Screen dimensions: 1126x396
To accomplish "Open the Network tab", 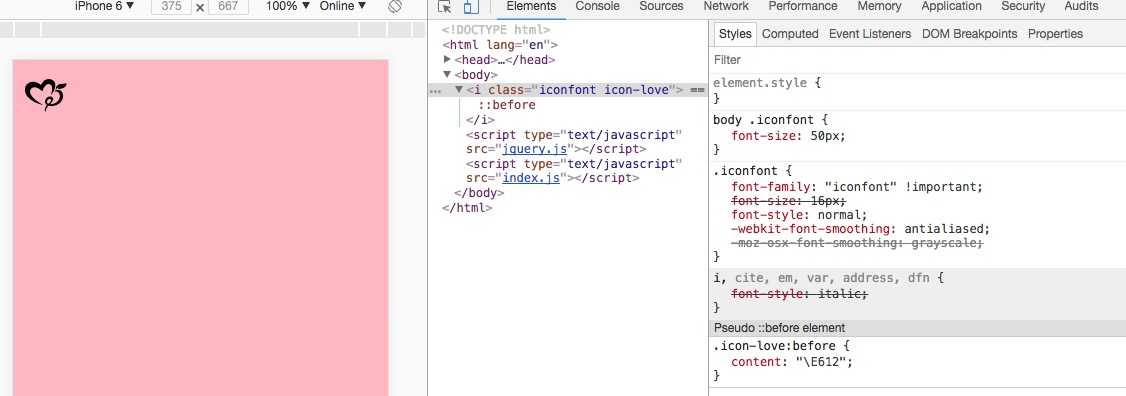I will (726, 6).
